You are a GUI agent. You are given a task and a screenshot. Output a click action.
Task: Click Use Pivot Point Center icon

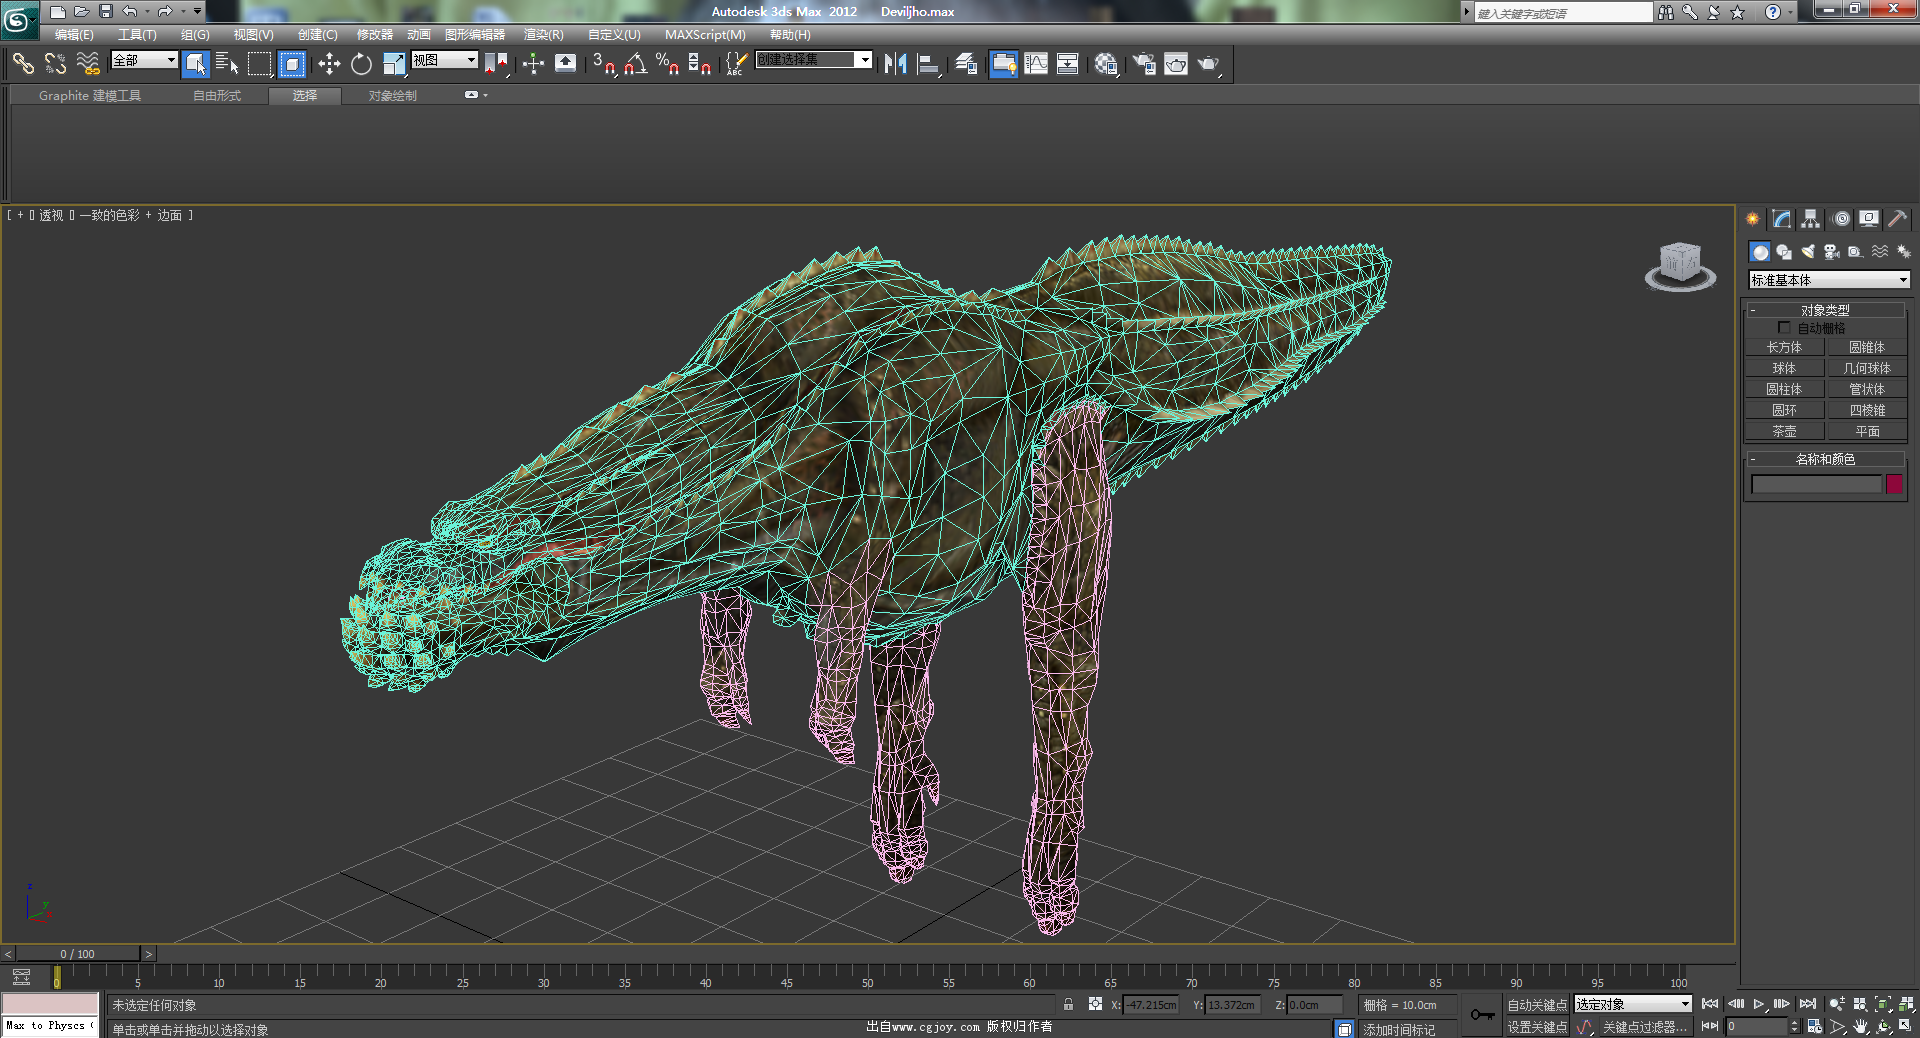click(x=496, y=64)
